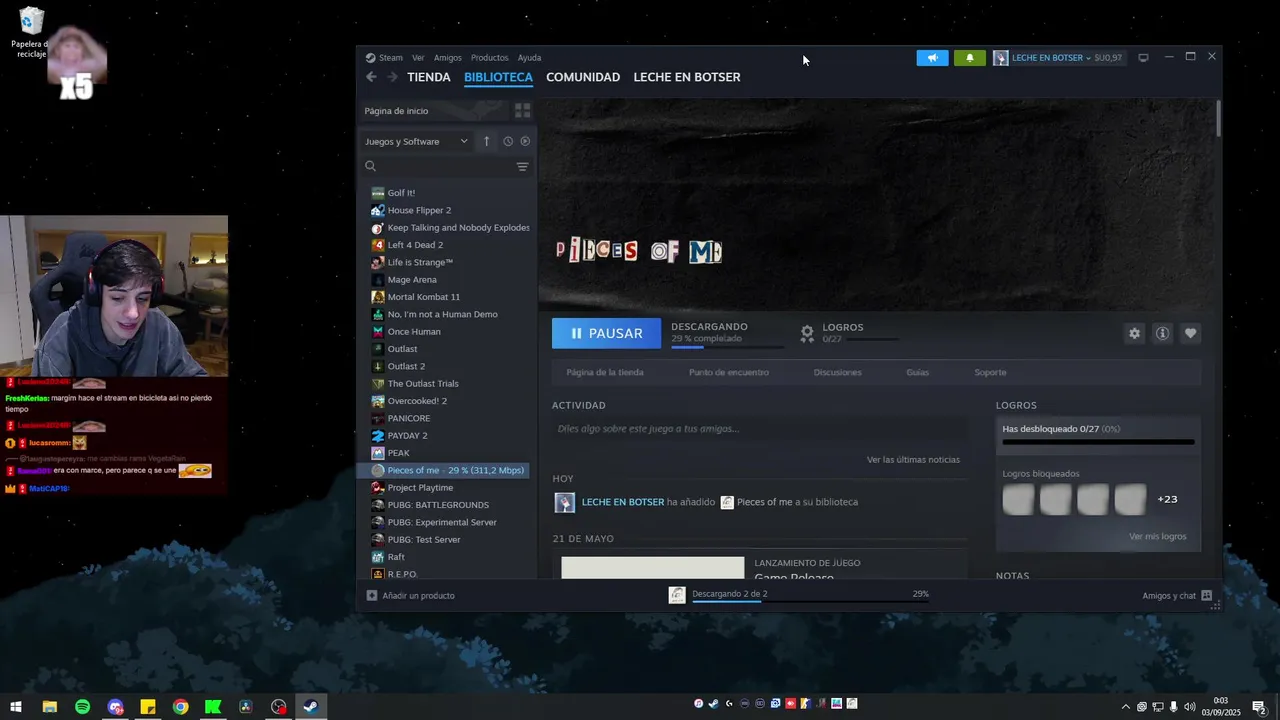Click the library search field
The height and width of the screenshot is (720, 1280).
[445, 167]
